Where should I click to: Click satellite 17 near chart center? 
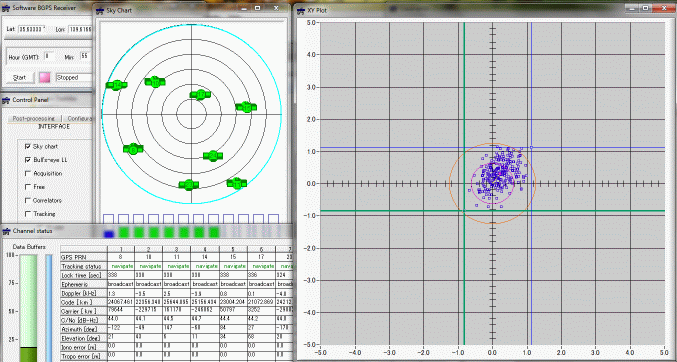(x=200, y=95)
